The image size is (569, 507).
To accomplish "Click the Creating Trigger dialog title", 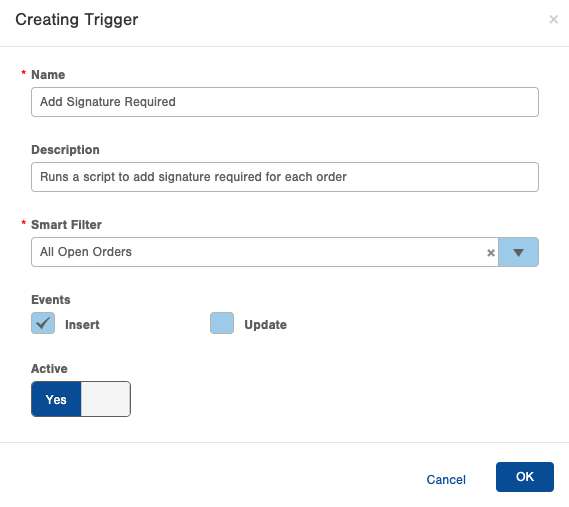I will [77, 20].
